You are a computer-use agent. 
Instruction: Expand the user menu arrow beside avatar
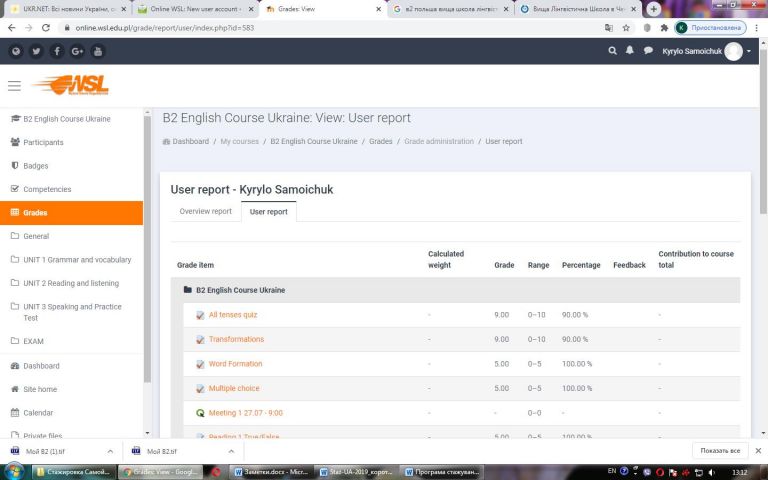(x=749, y=51)
